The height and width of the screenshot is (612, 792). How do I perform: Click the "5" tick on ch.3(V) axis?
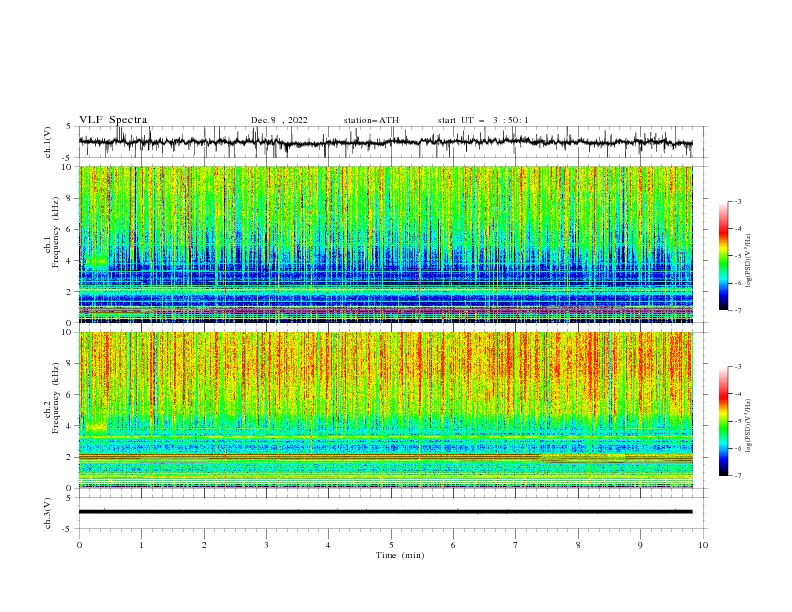(69, 498)
